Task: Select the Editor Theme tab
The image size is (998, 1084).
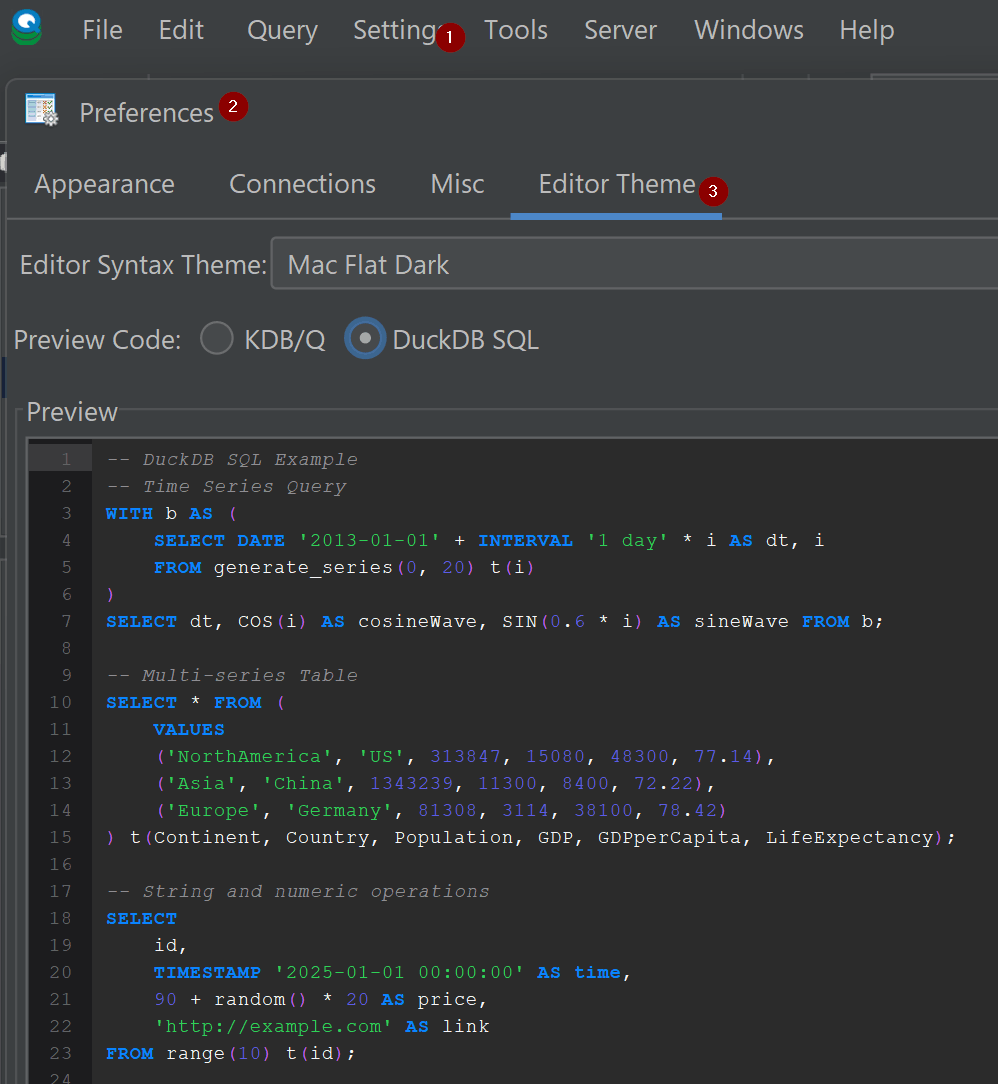Action: (x=616, y=184)
